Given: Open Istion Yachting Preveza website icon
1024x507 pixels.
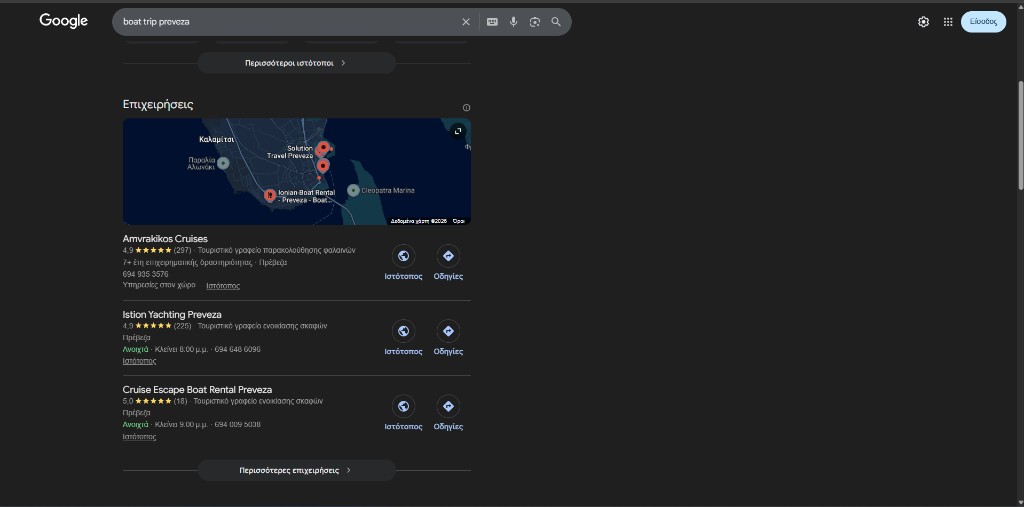Looking at the screenshot, I should coord(403,331).
